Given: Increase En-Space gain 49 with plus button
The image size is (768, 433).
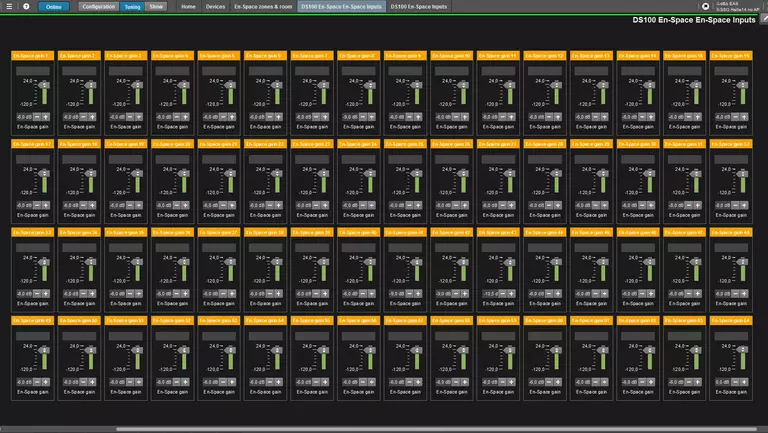Looking at the screenshot, I should point(46,382).
